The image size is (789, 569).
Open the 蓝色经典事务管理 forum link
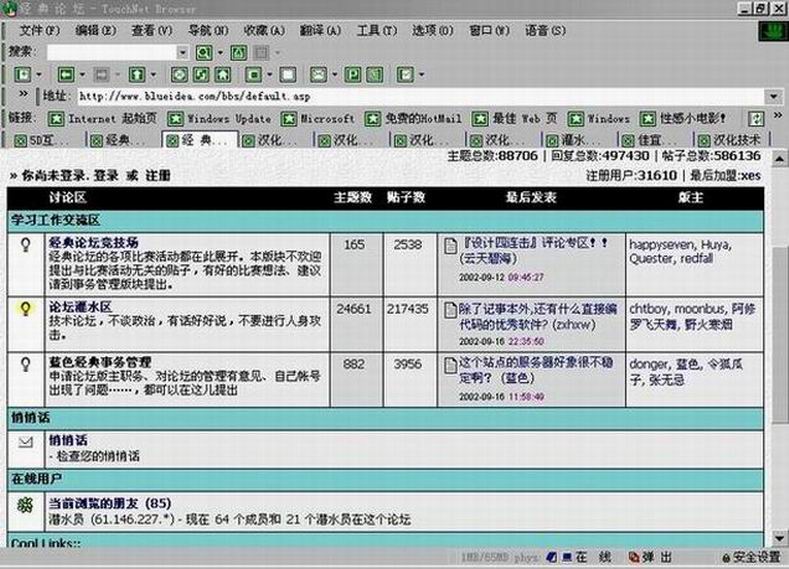point(100,361)
